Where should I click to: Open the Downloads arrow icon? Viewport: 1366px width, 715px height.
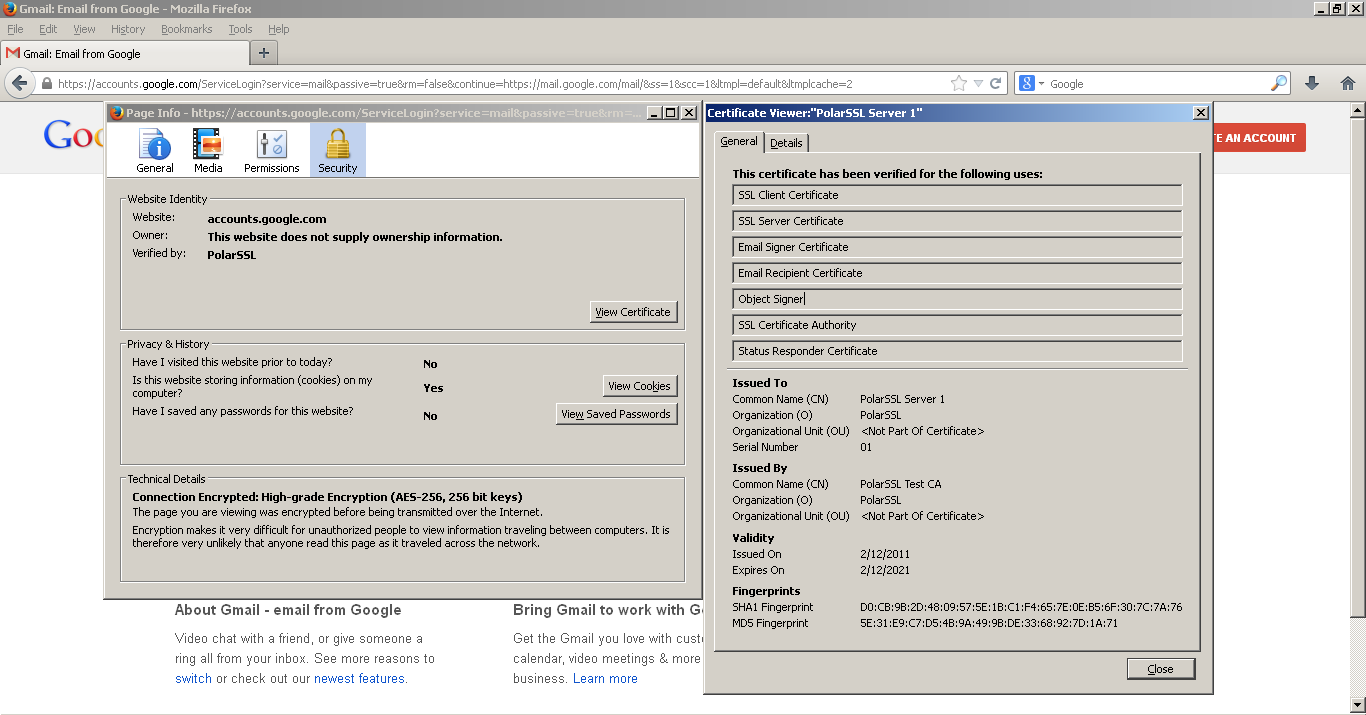[x=1312, y=84]
